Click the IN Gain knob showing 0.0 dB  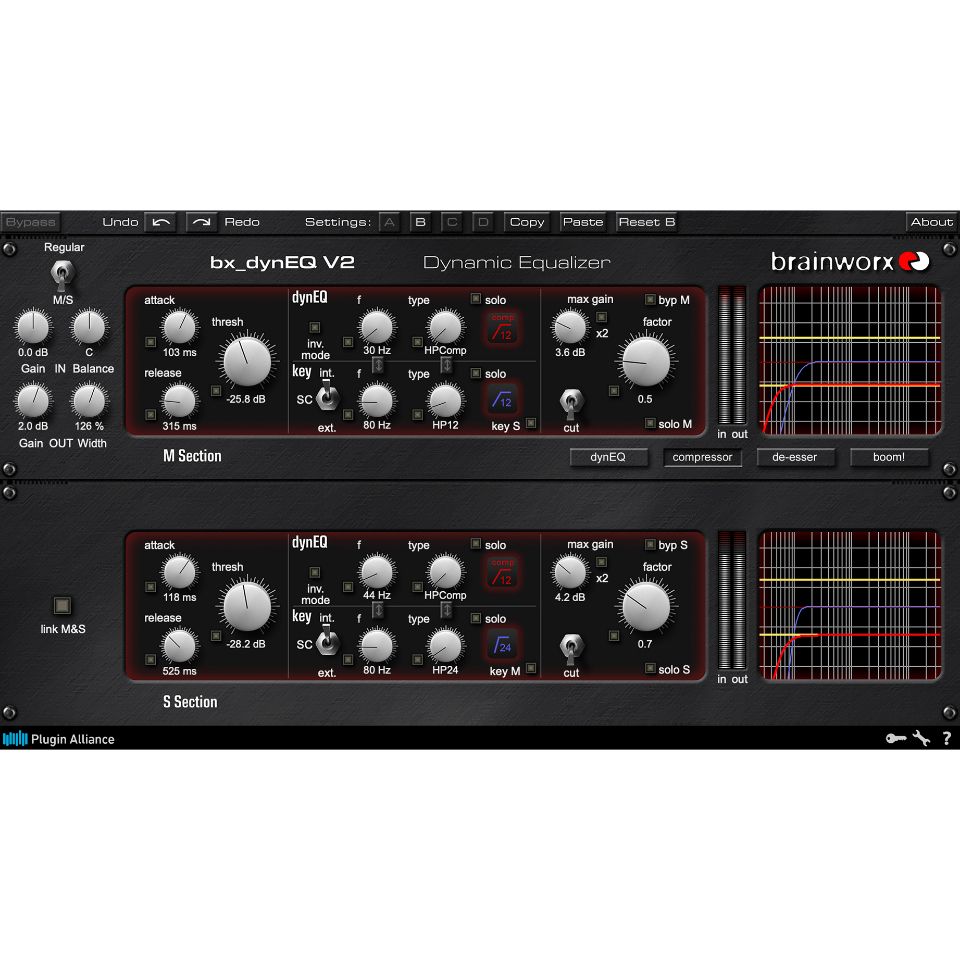click(33, 327)
